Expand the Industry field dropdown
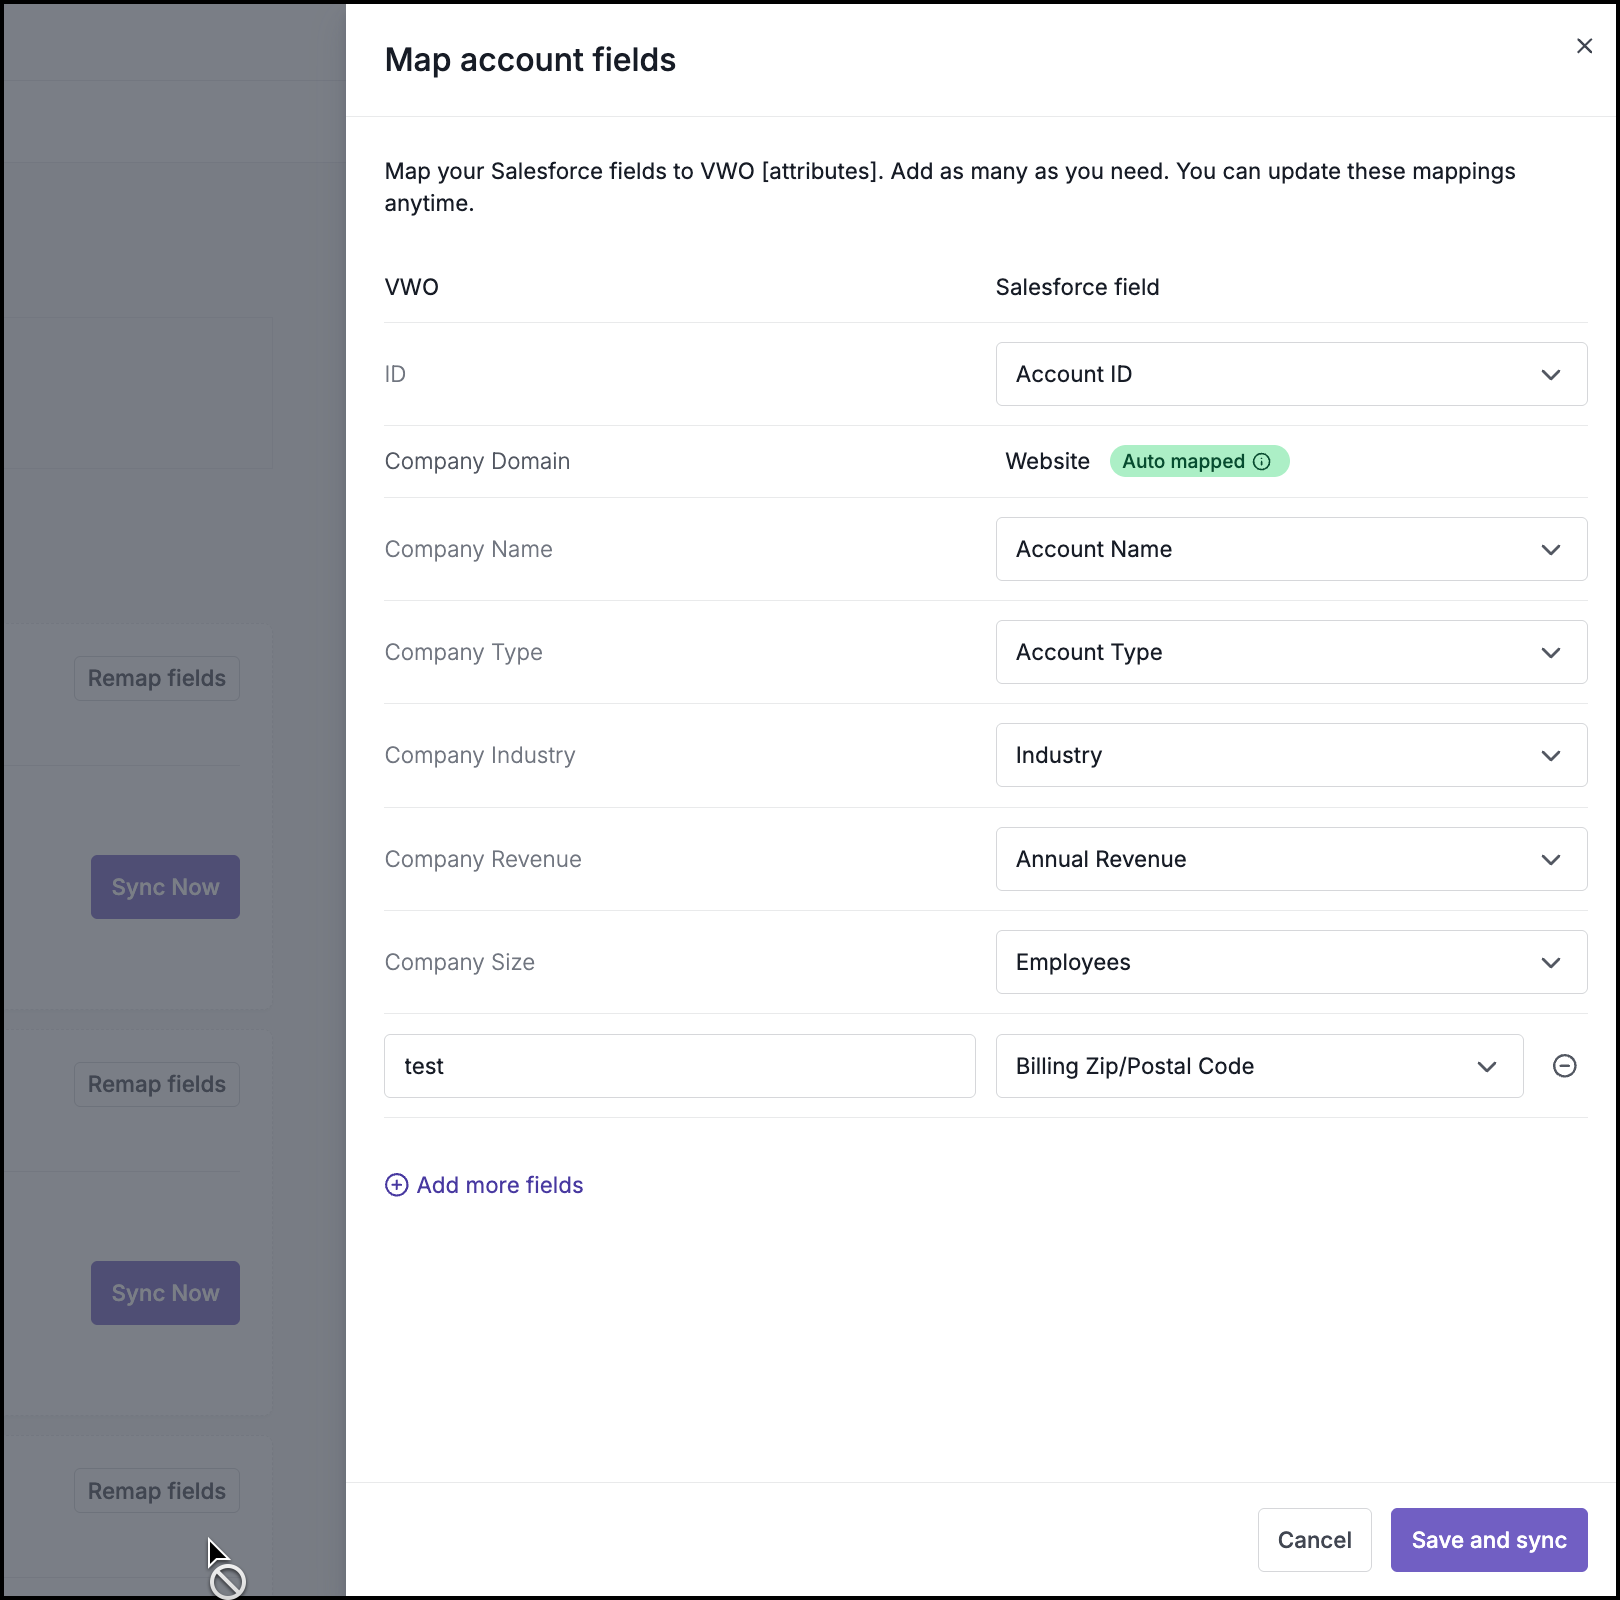Viewport: 1620px width, 1600px height. click(x=1290, y=755)
